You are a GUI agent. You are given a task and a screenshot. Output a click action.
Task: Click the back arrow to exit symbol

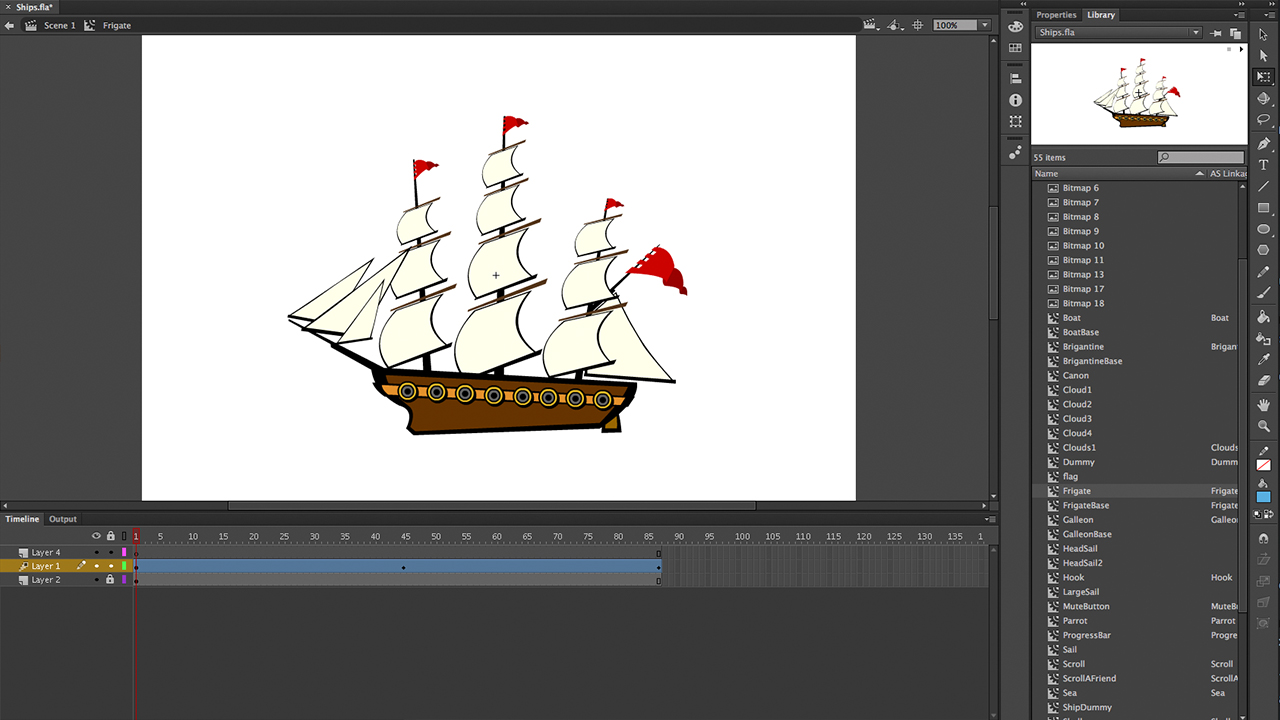[x=10, y=25]
